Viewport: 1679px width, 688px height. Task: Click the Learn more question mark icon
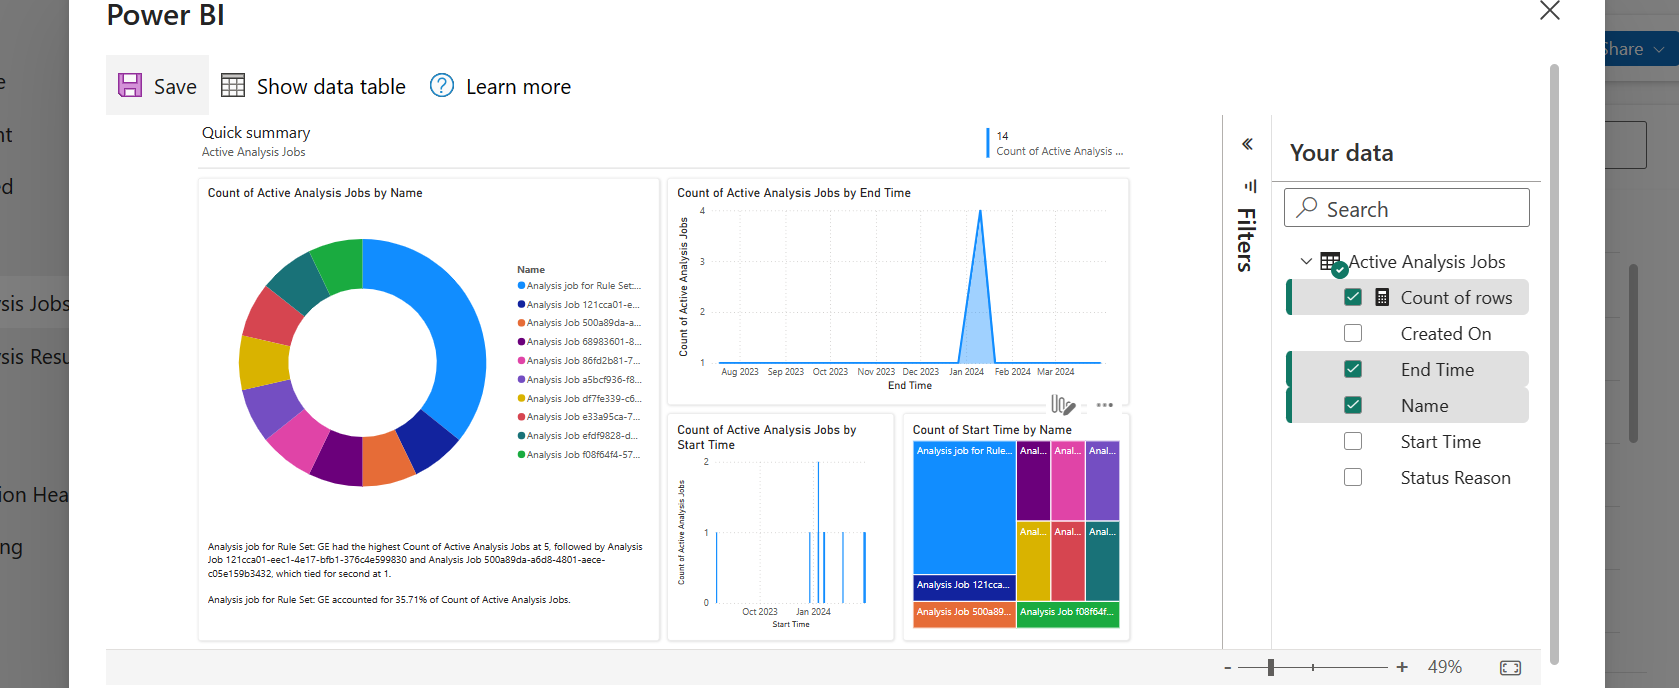[442, 86]
